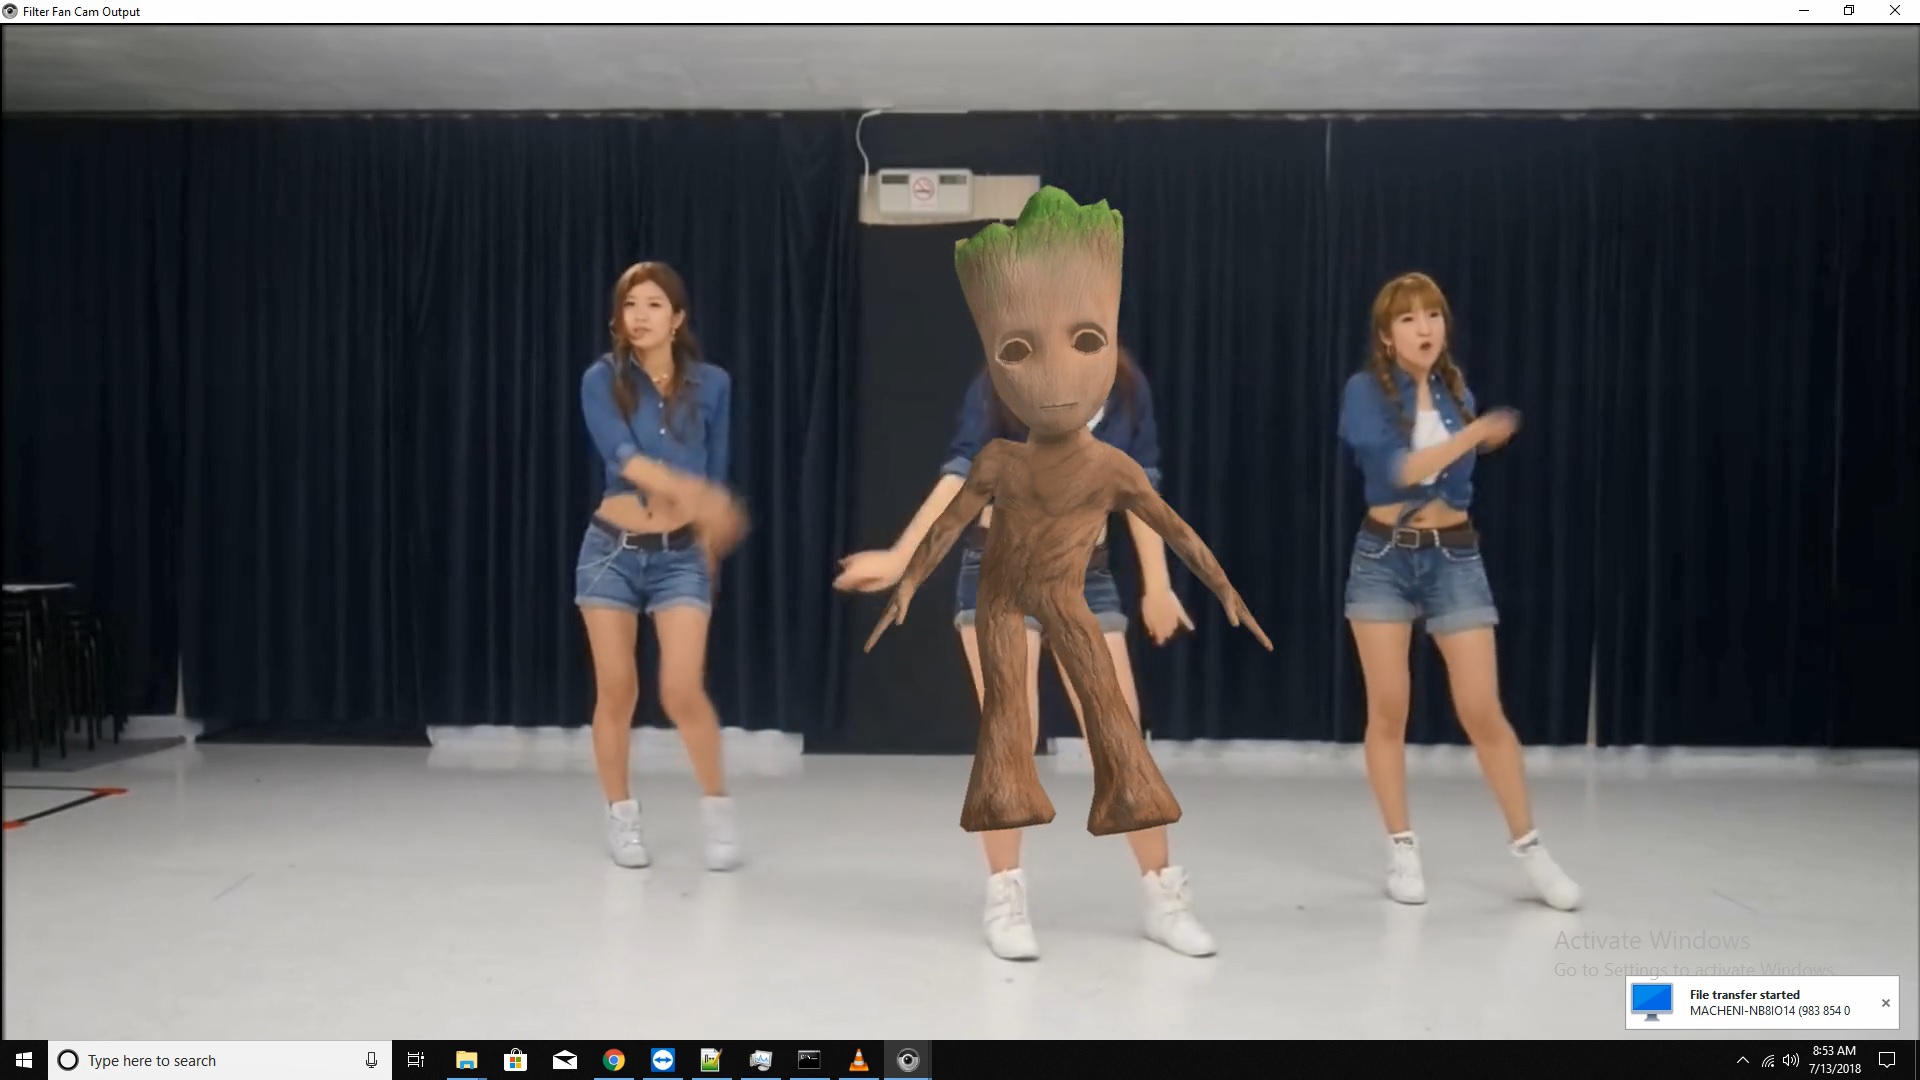The width and height of the screenshot is (1920, 1080).
Task: Switch to VLC media player
Action: point(858,1060)
